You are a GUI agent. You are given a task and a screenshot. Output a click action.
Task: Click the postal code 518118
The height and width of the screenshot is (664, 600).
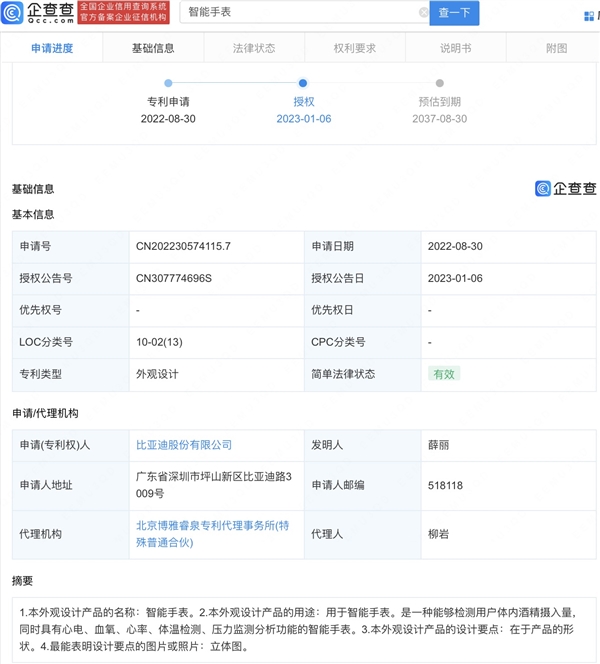[x=445, y=485]
